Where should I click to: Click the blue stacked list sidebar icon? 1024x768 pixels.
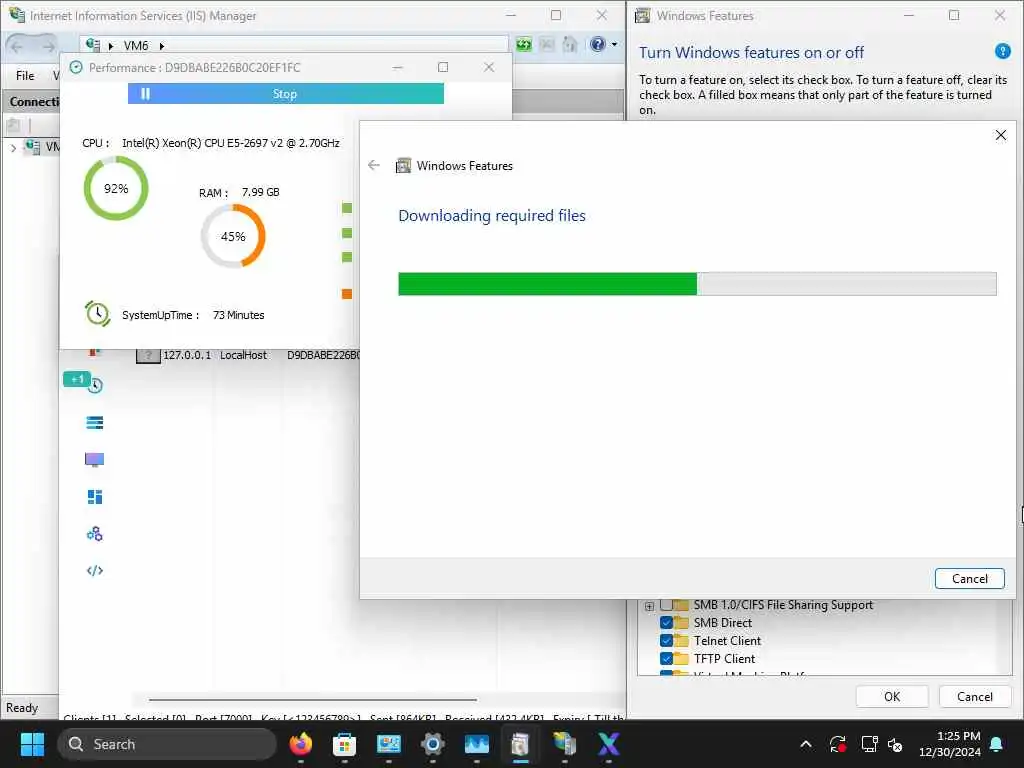point(95,423)
